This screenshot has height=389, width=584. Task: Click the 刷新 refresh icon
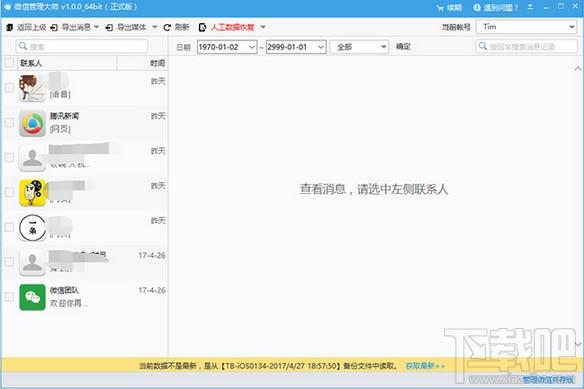pyautogui.click(x=167, y=28)
